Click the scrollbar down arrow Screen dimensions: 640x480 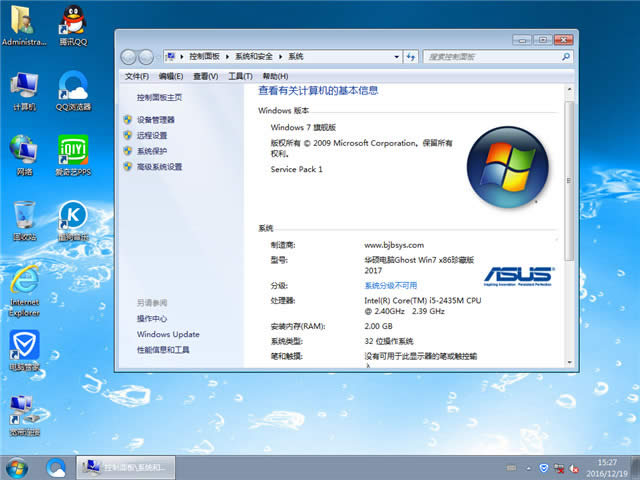click(x=569, y=362)
